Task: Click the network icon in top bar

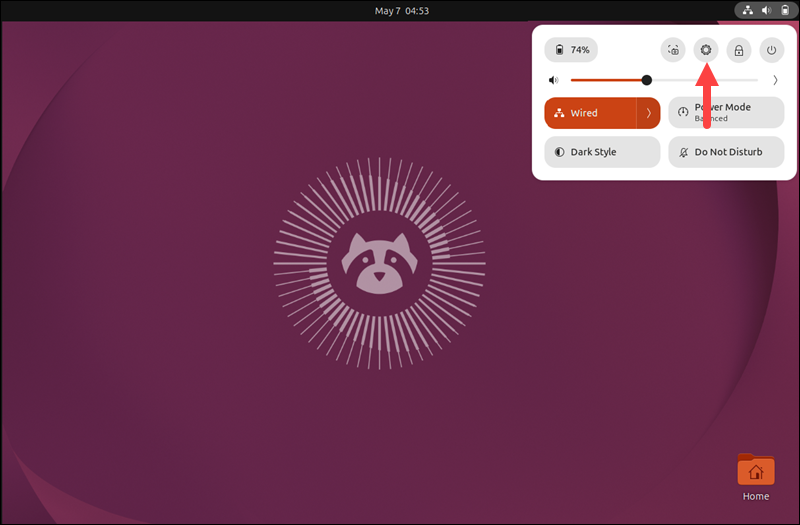Action: click(748, 10)
